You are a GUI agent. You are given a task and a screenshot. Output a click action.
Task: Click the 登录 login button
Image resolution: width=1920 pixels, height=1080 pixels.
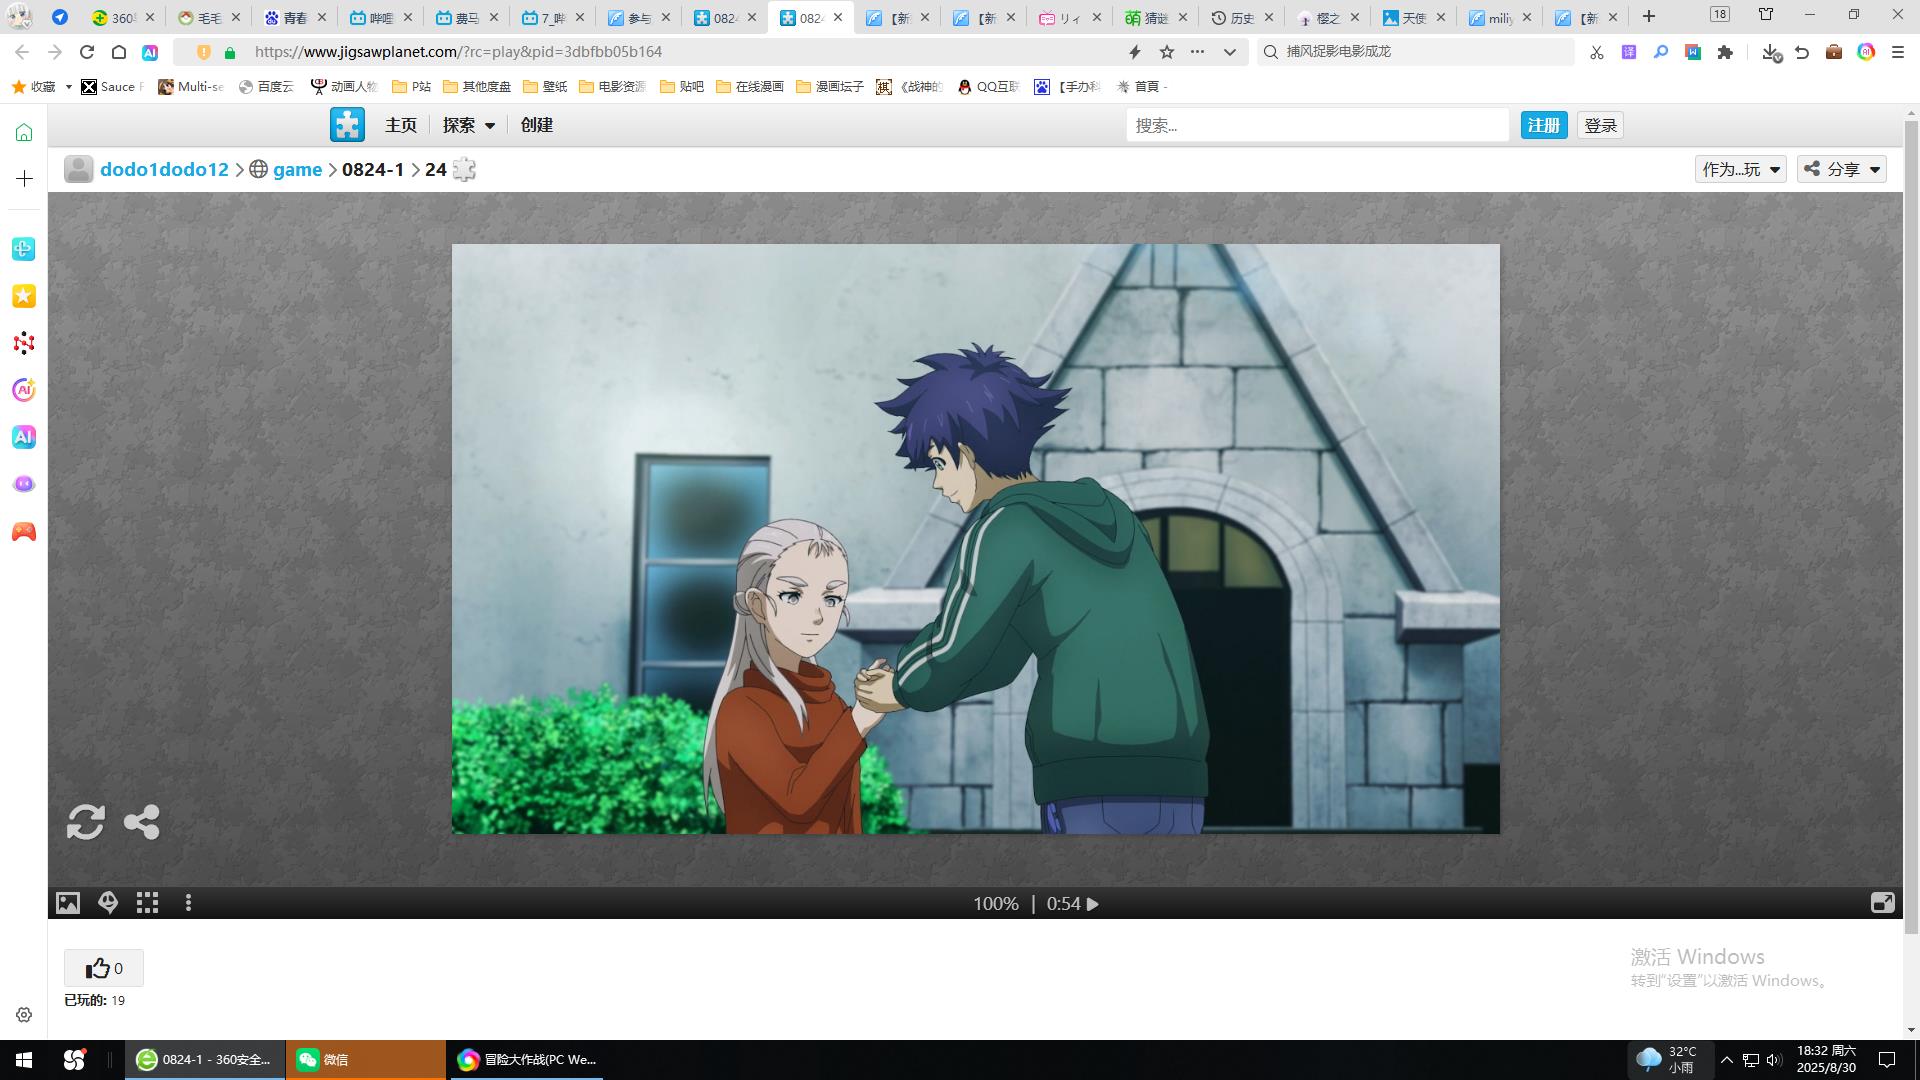click(1601, 125)
